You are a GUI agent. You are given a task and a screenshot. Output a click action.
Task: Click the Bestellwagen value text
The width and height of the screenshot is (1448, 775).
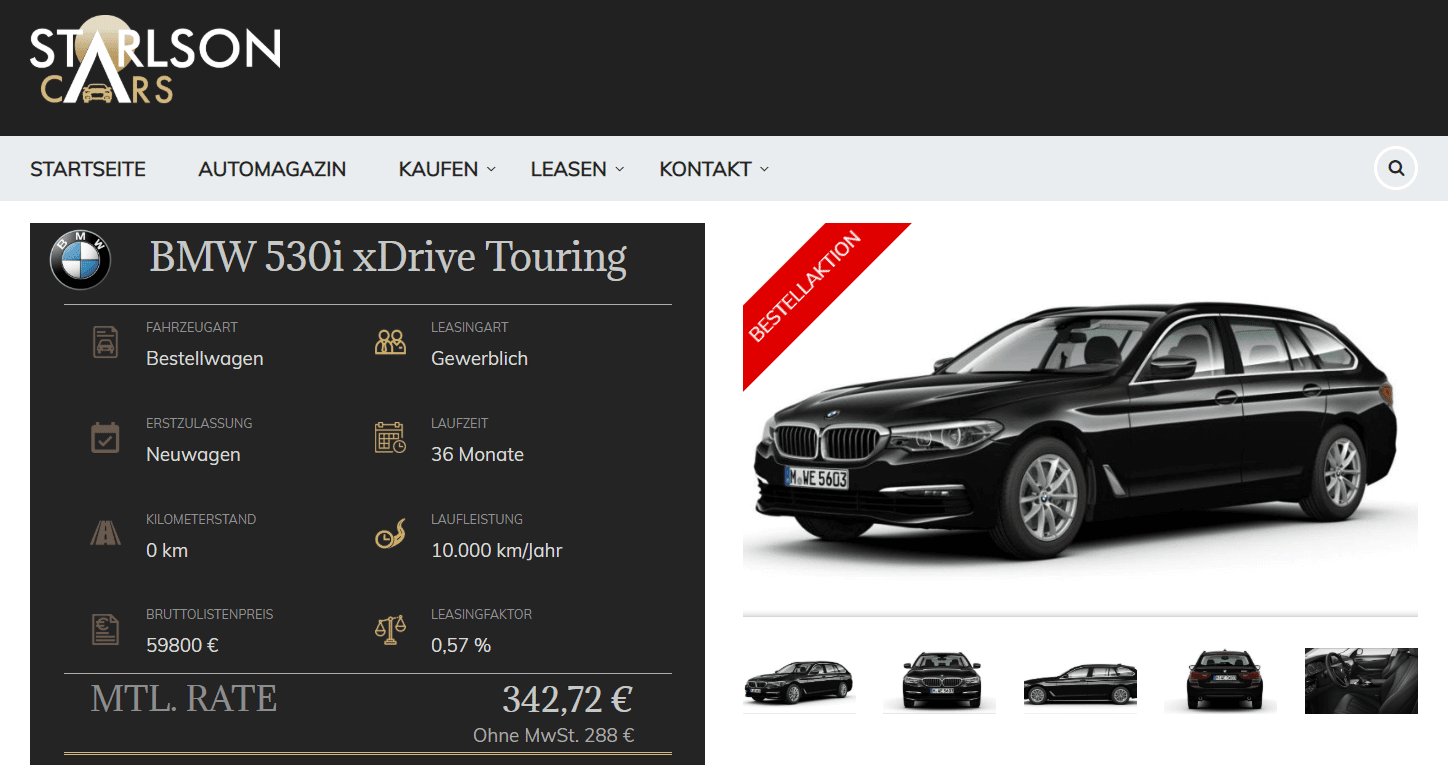(205, 358)
